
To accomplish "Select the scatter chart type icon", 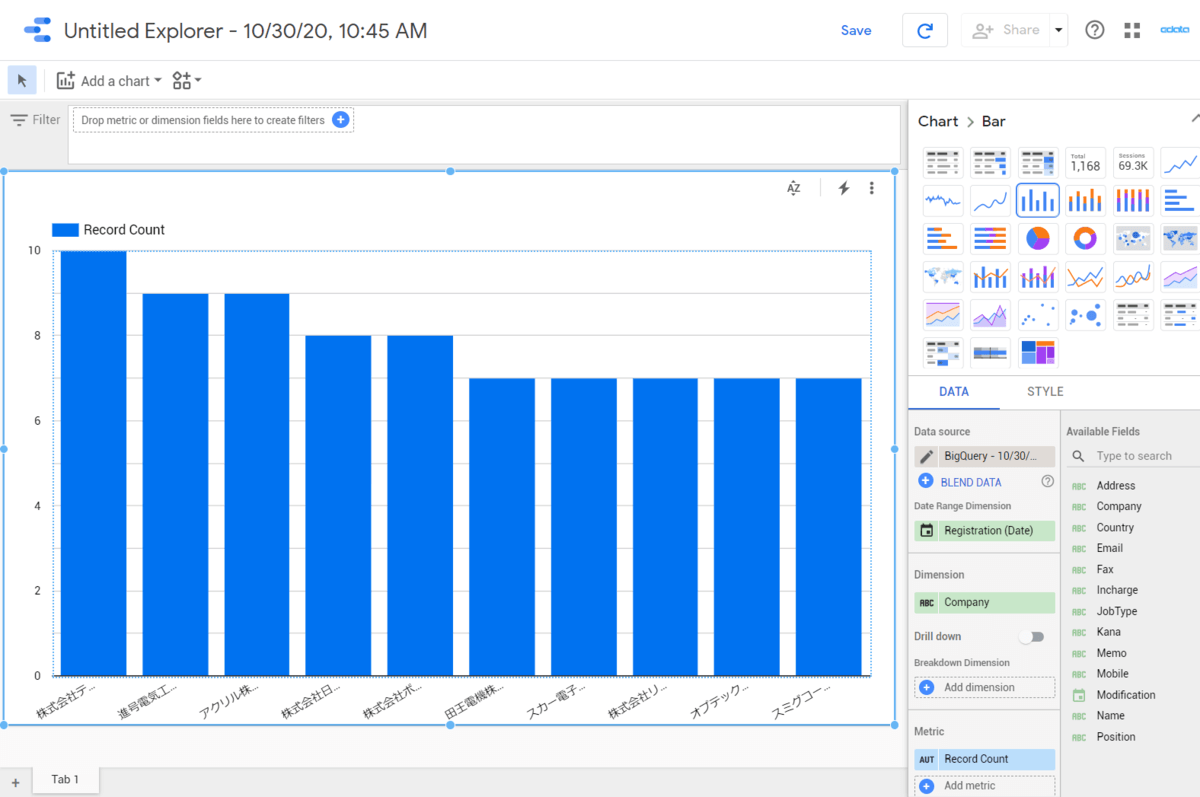I will pos(1038,315).
